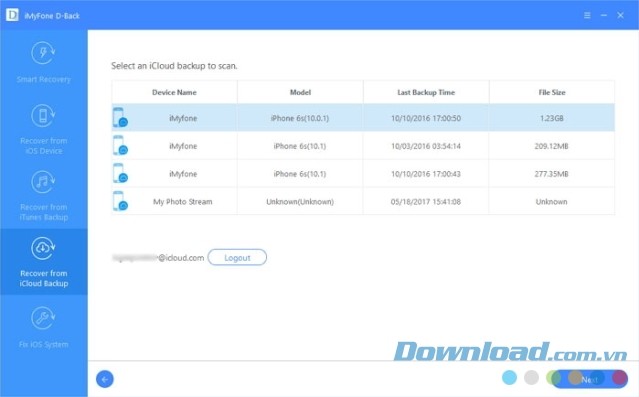Switch to Fix iOS System label
639x397 pixels.
tap(44, 345)
